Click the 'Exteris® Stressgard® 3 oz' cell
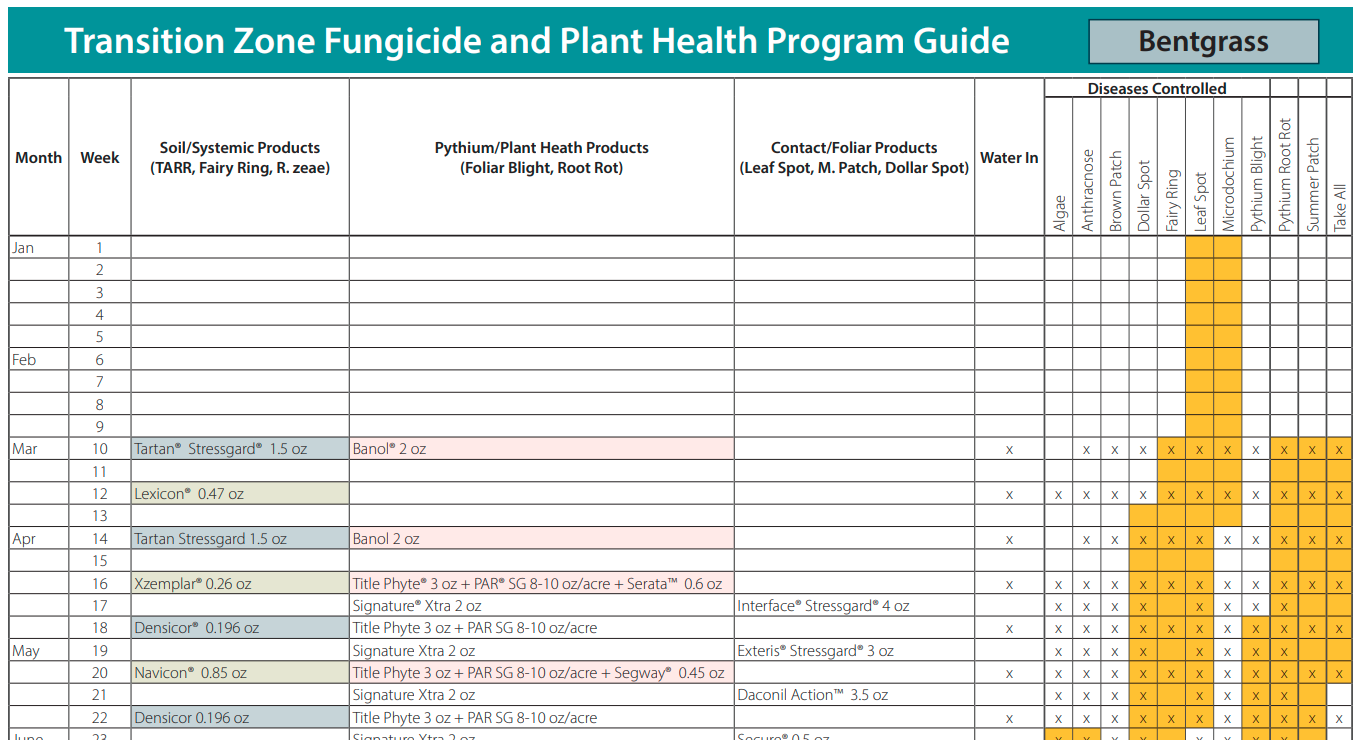Image resolution: width=1366 pixels, height=740 pixels. coord(854,651)
